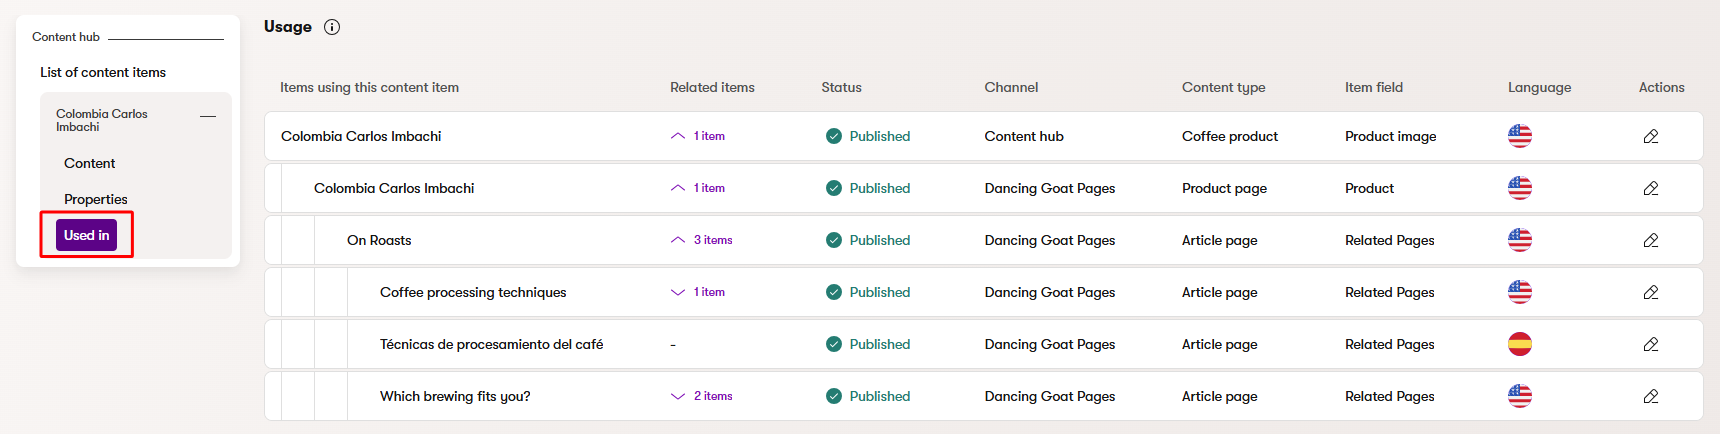The height and width of the screenshot is (434, 1720).
Task: Edit Coffee processing techniques article
Action: pos(1650,292)
